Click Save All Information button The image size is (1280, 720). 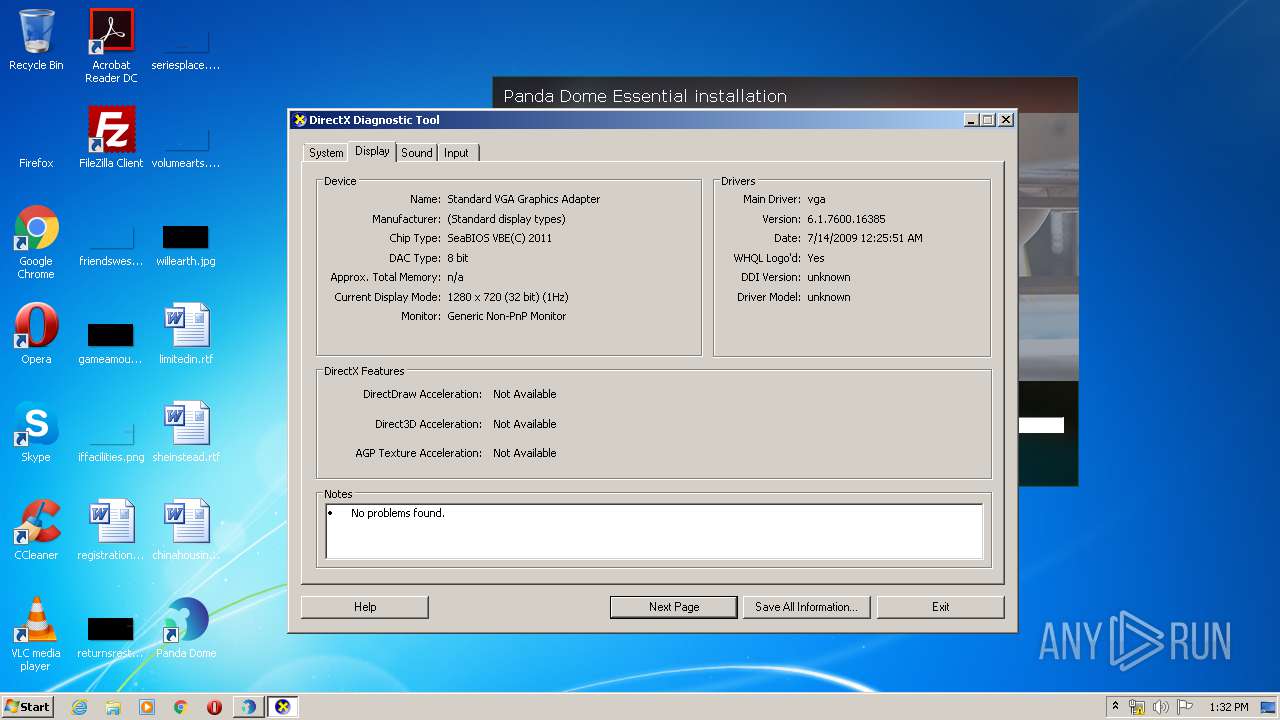tap(806, 607)
